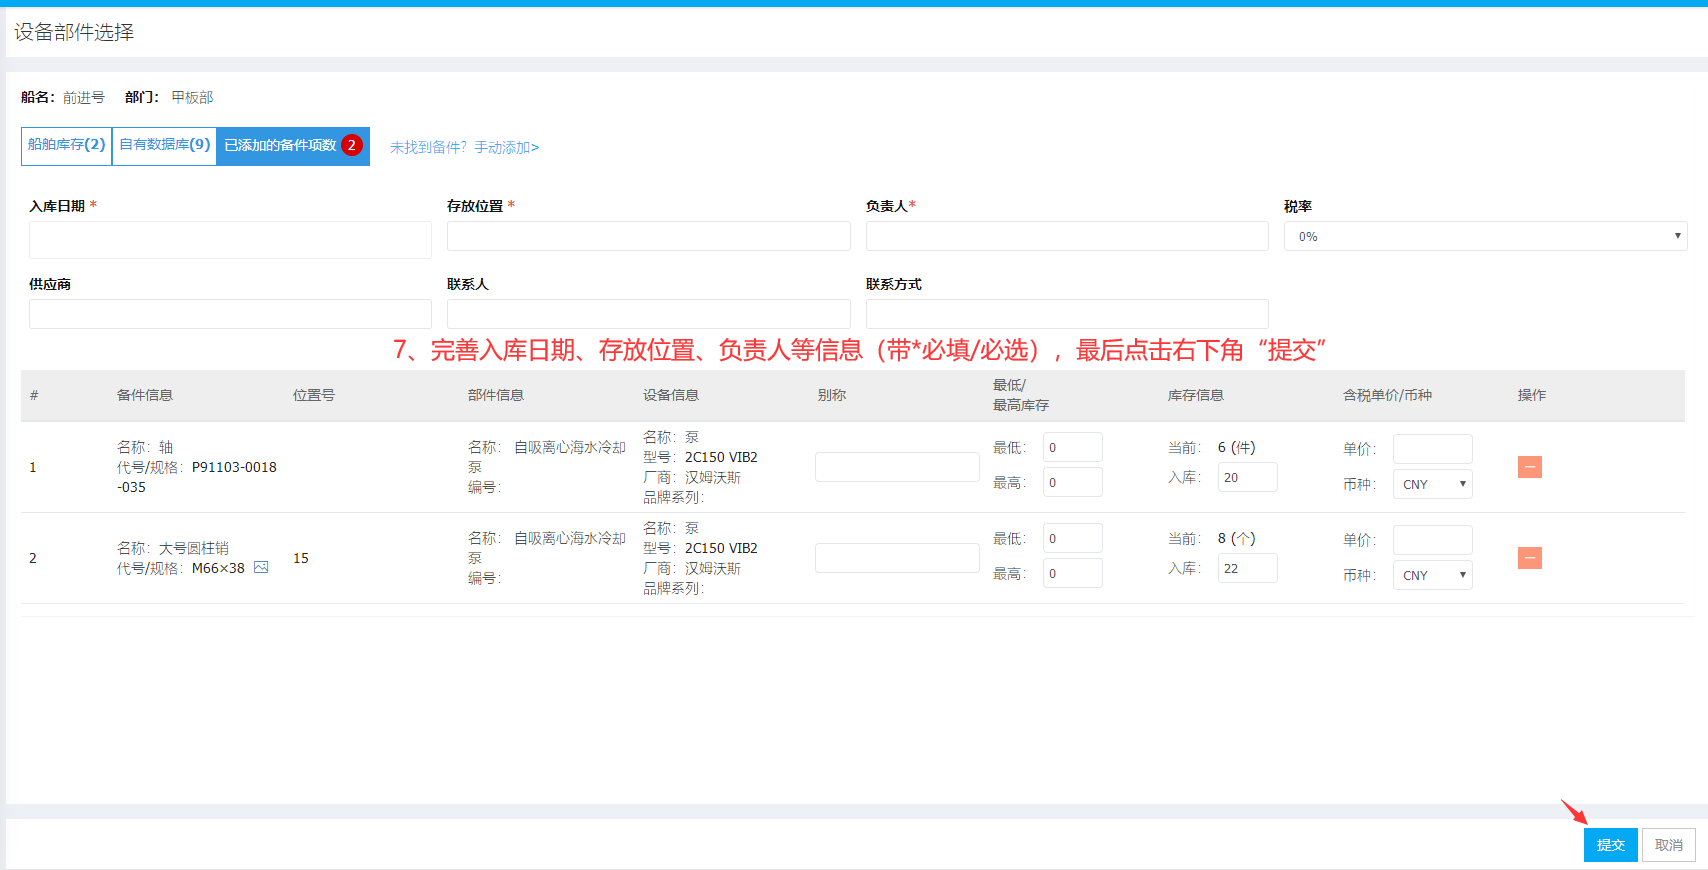1708x870 pixels.
Task: Open CNY currency dropdown for row 2
Action: tap(1432, 575)
